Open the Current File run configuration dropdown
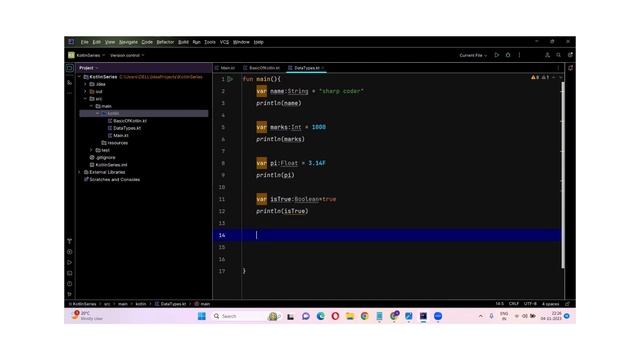Image resolution: width=640 pixels, height=360 pixels. (473, 55)
